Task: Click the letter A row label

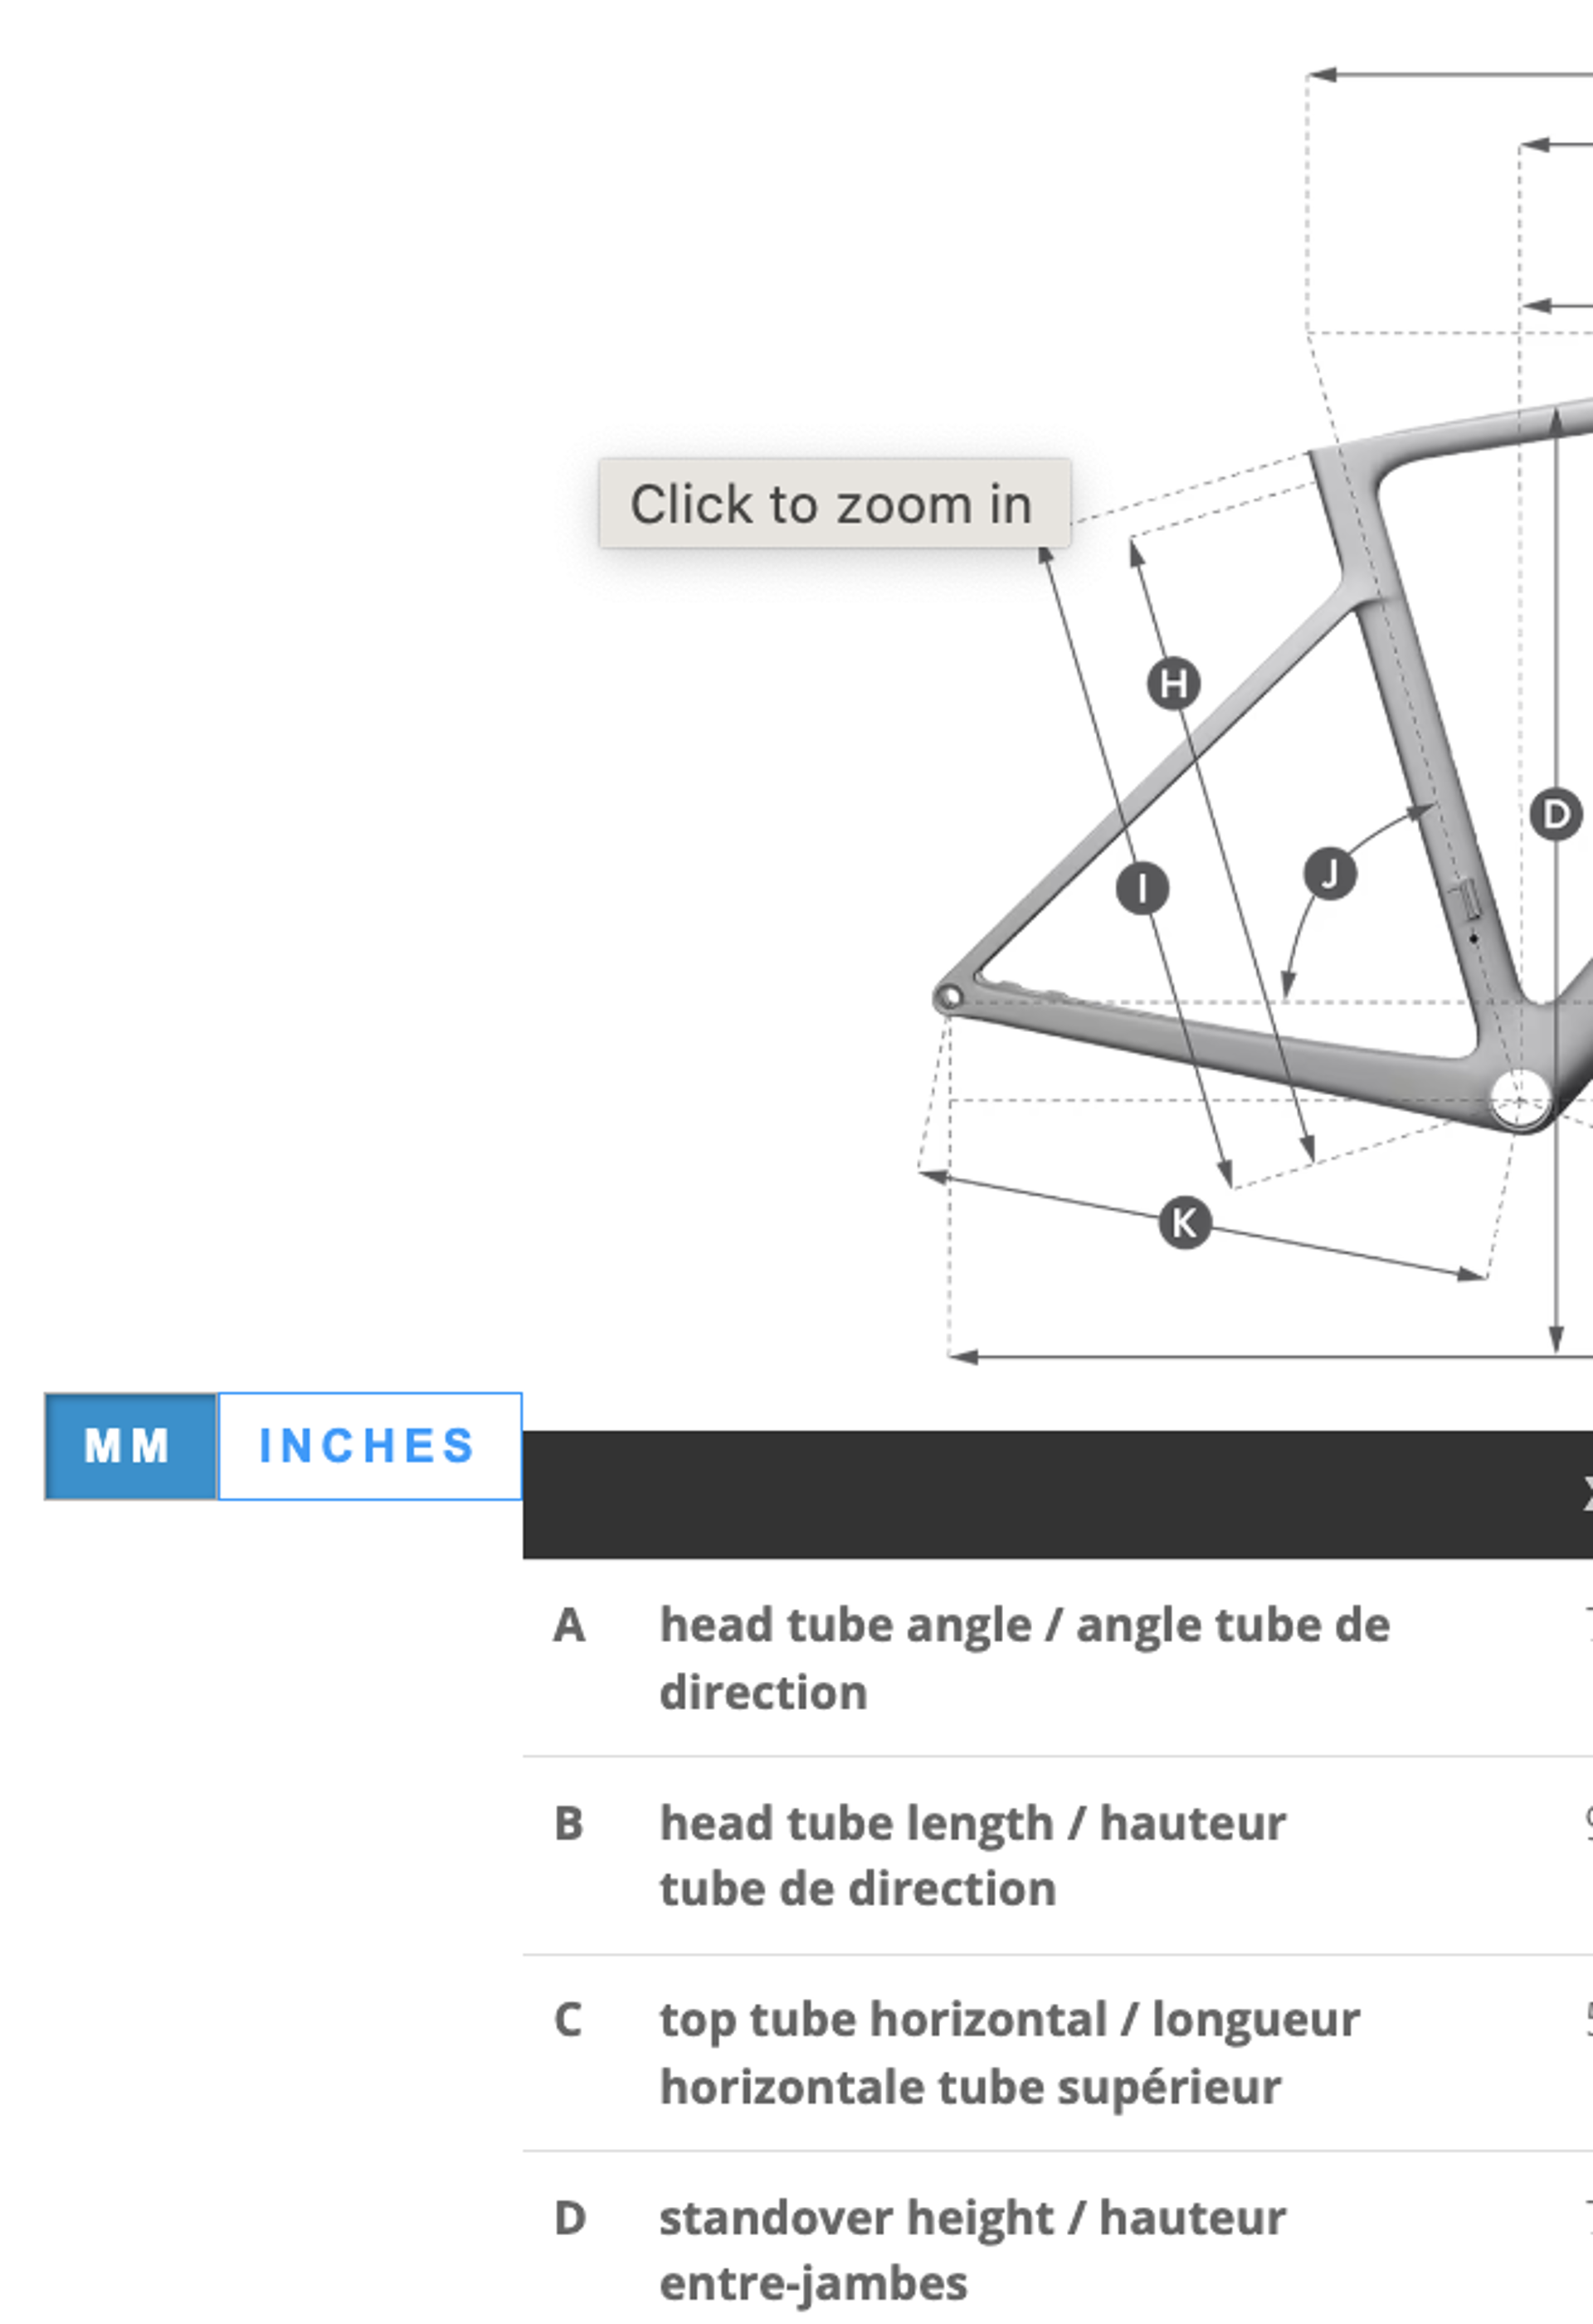Action: [569, 1625]
